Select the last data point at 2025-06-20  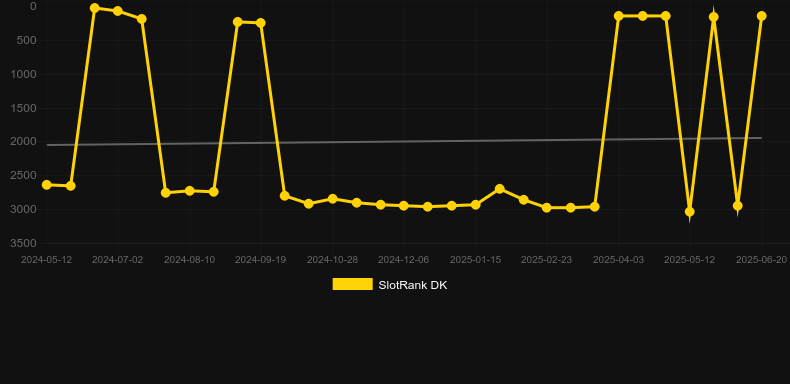click(x=761, y=16)
